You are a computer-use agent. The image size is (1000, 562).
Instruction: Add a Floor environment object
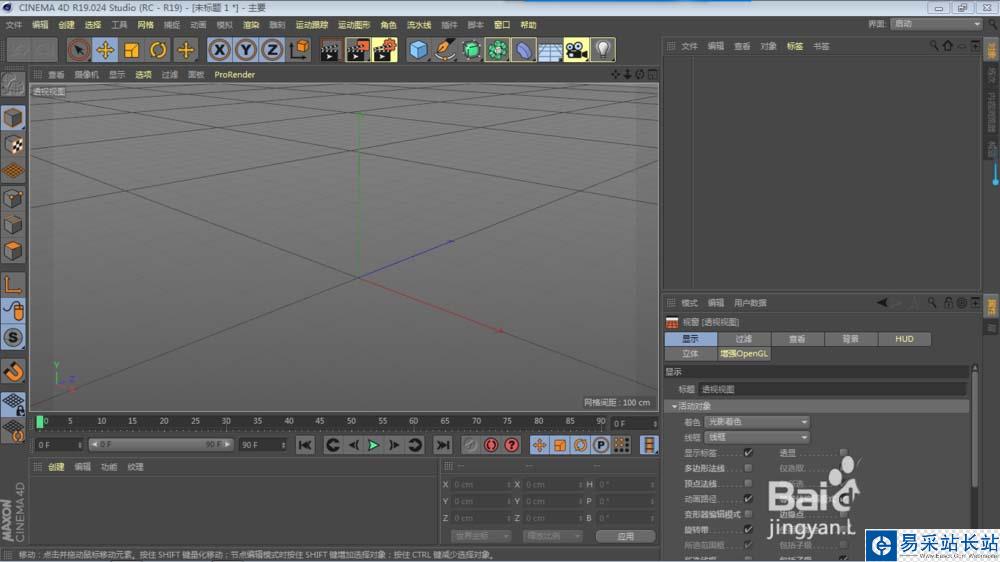(550, 50)
